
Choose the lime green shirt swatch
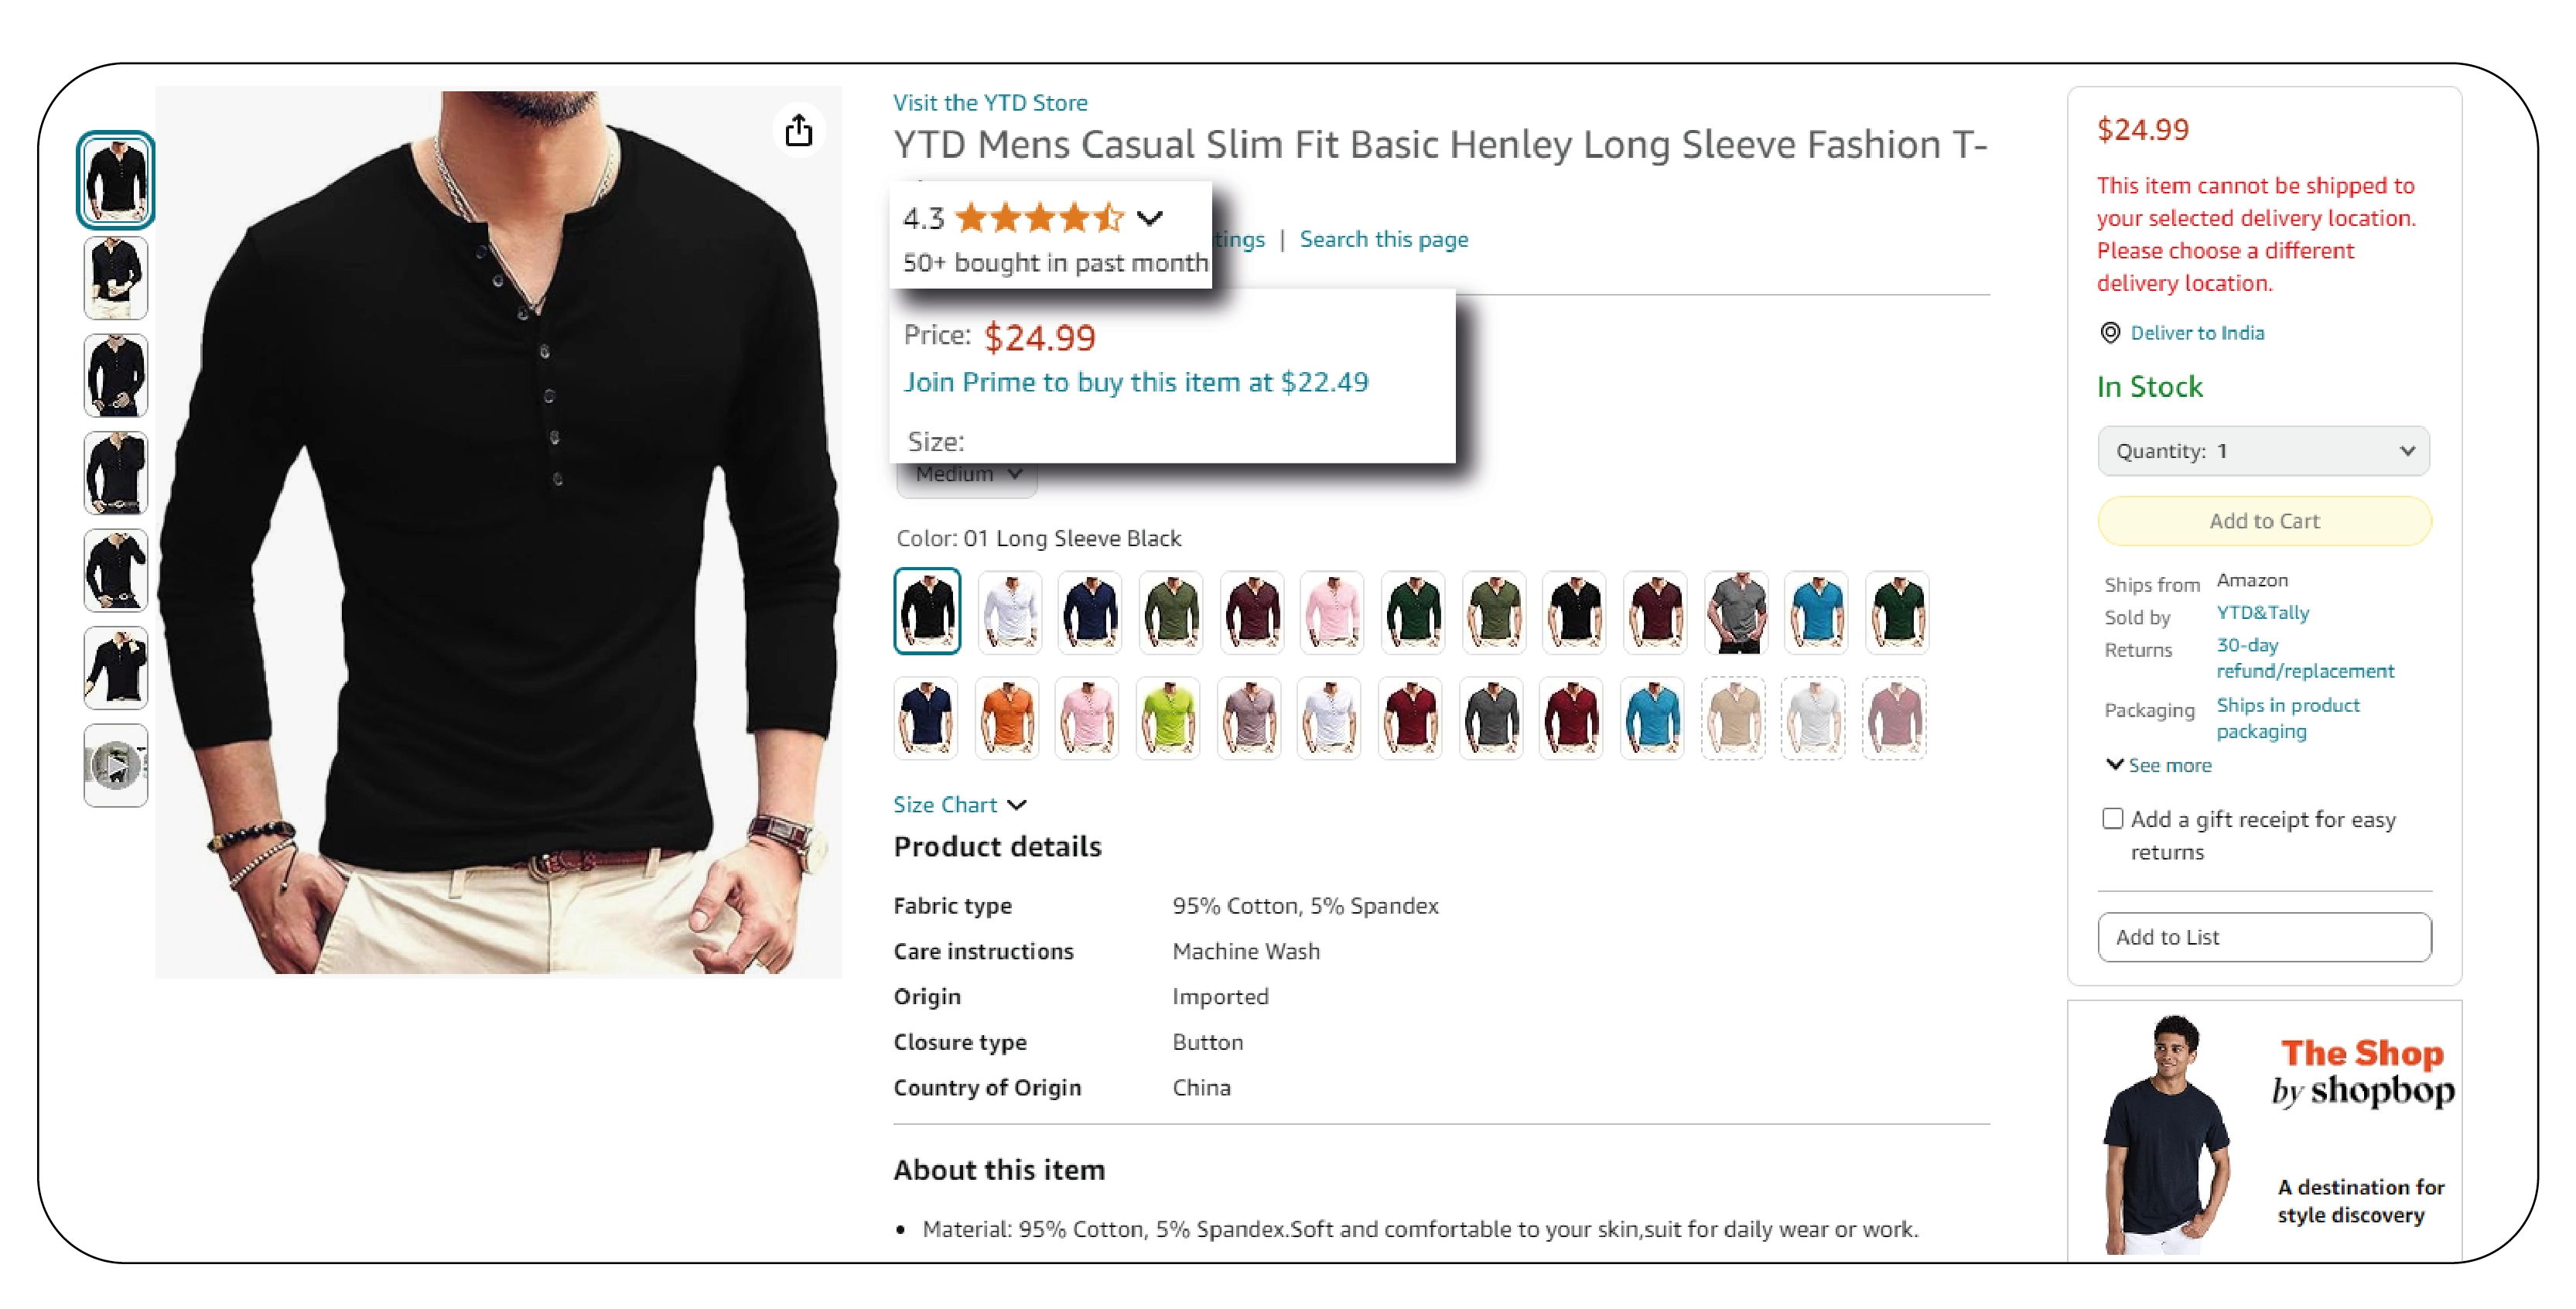pyautogui.click(x=1168, y=717)
